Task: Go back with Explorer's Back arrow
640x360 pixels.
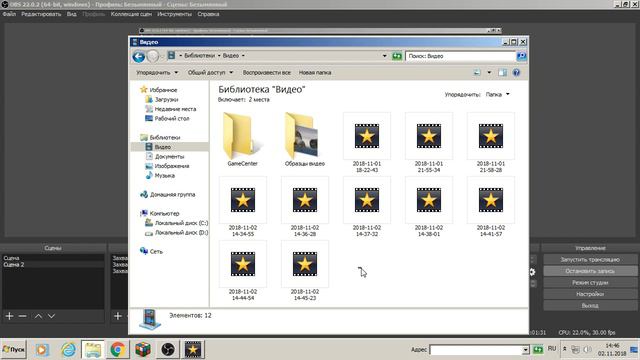Action: tap(139, 56)
